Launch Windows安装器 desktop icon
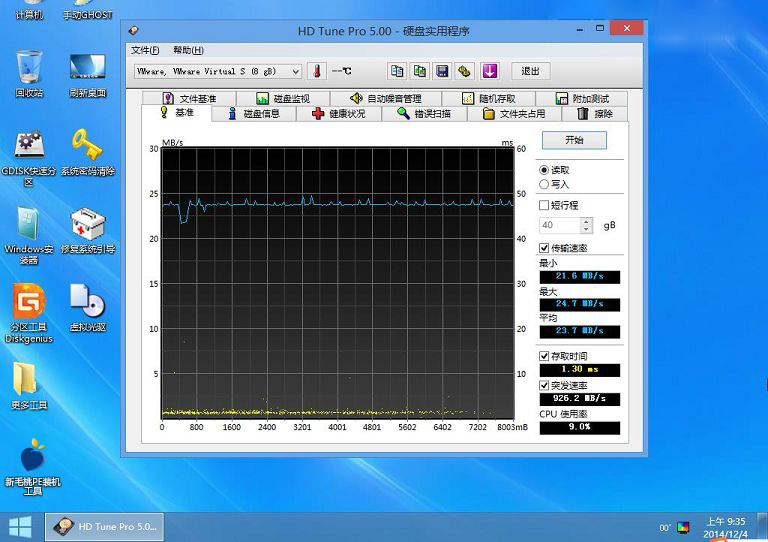Viewport: 768px width, 542px height. pyautogui.click(x=29, y=236)
